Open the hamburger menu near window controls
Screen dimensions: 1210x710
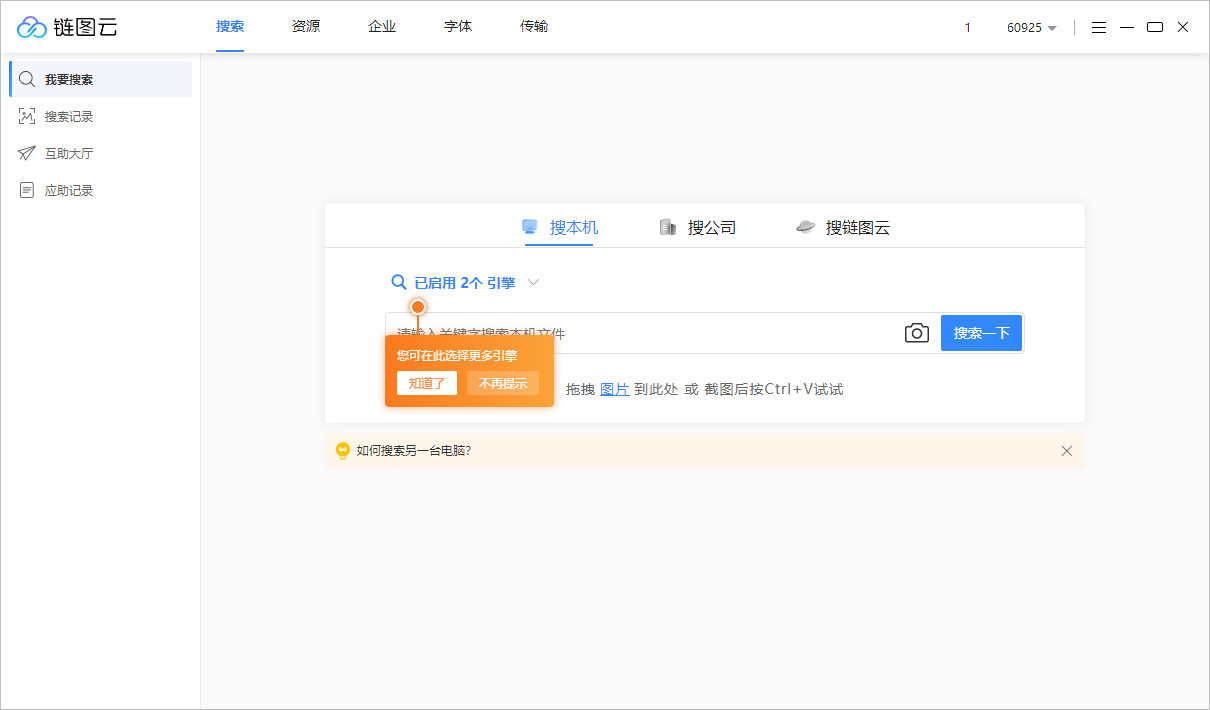tap(1099, 27)
